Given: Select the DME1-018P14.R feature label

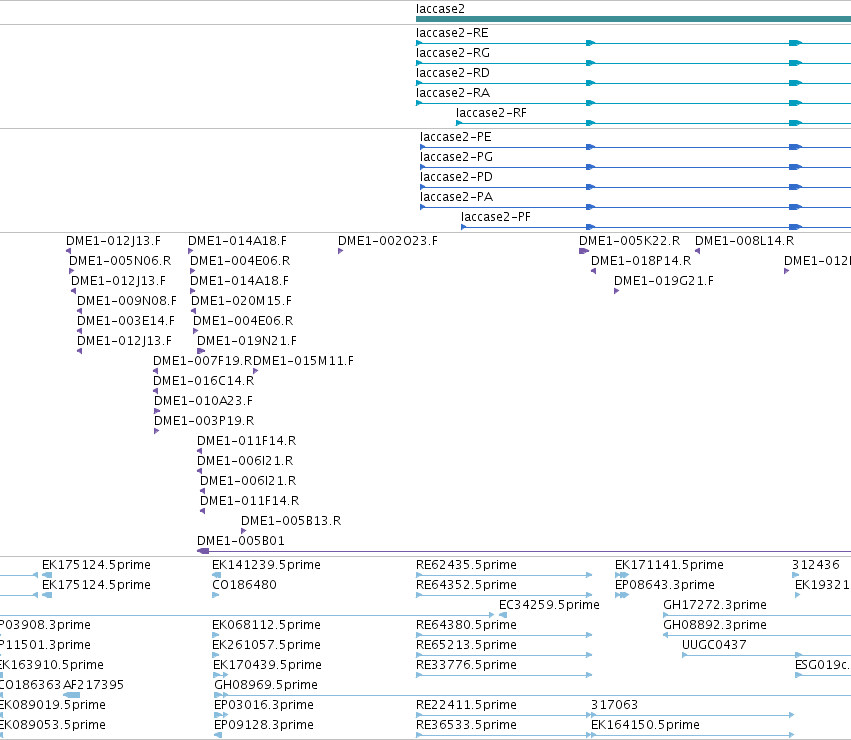Looking at the screenshot, I should [x=641, y=261].
